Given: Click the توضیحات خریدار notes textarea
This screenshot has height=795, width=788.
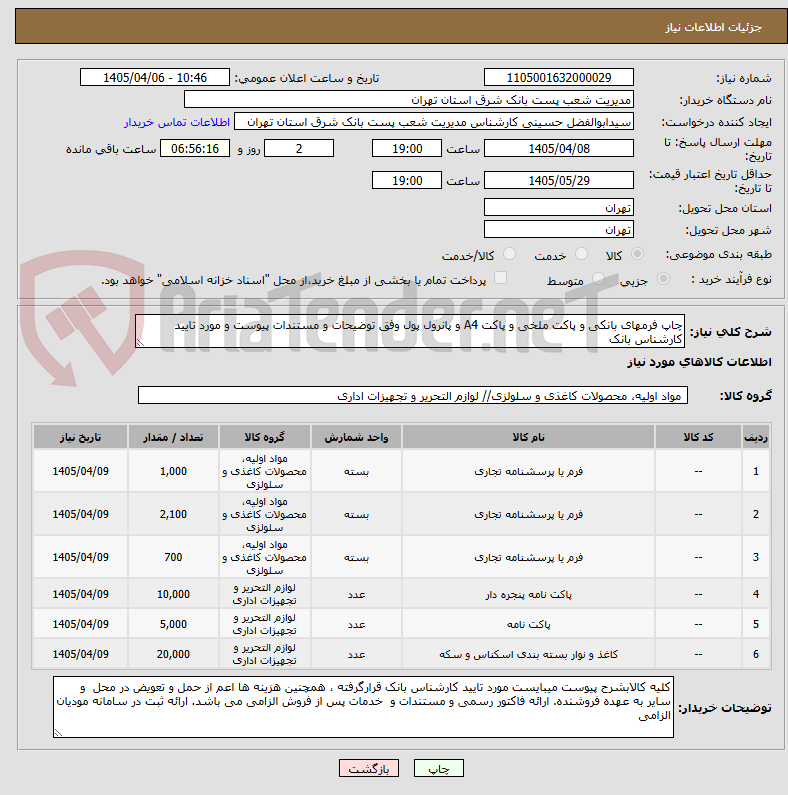Looking at the screenshot, I should point(363,707).
